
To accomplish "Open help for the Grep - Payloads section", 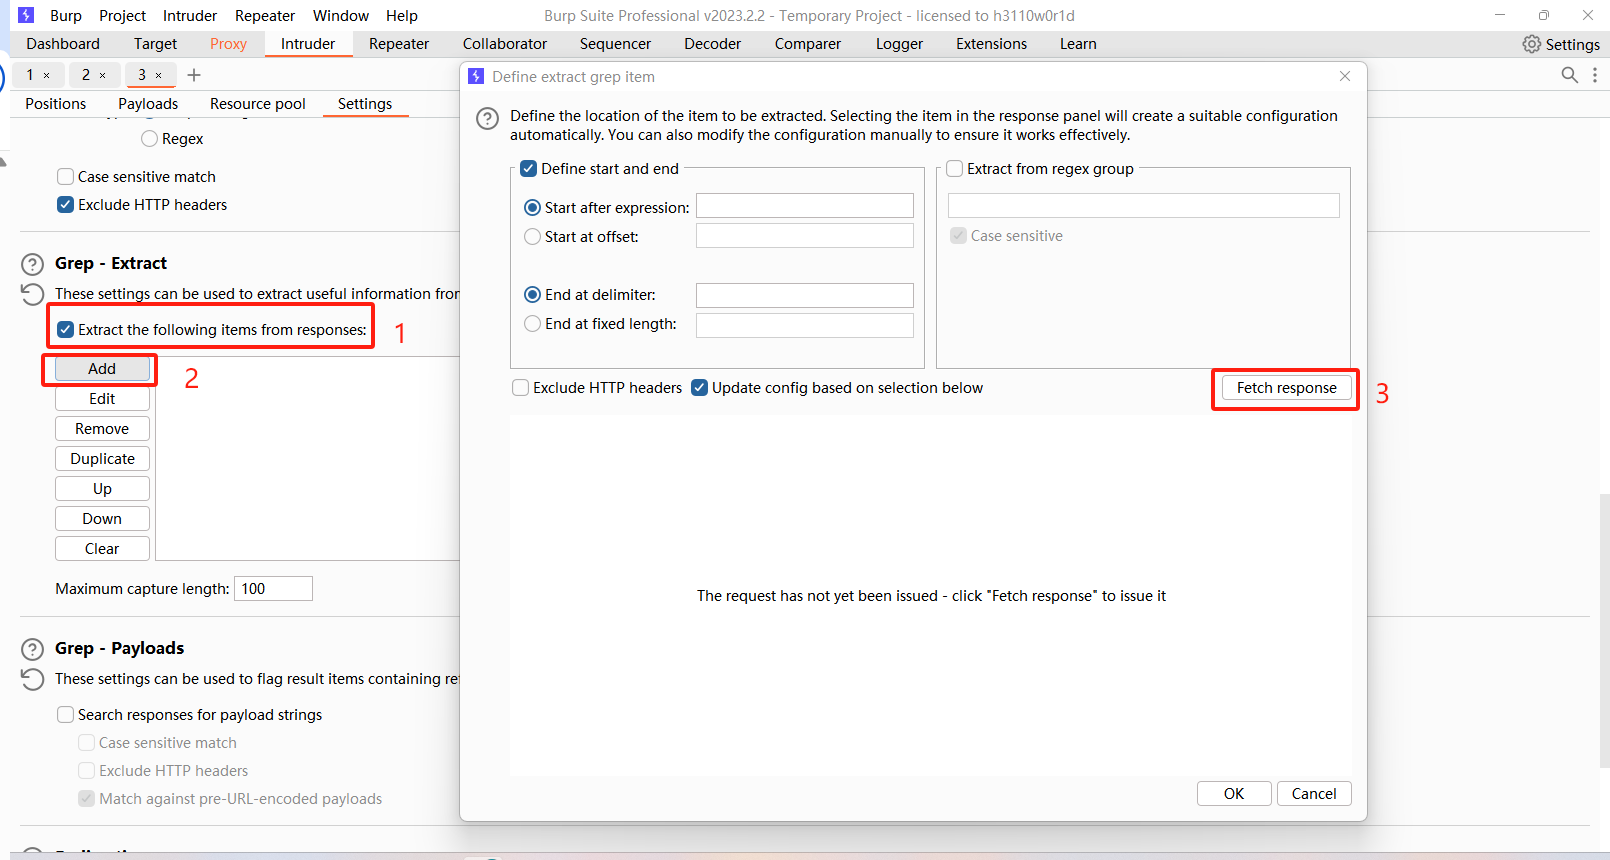I will point(33,649).
